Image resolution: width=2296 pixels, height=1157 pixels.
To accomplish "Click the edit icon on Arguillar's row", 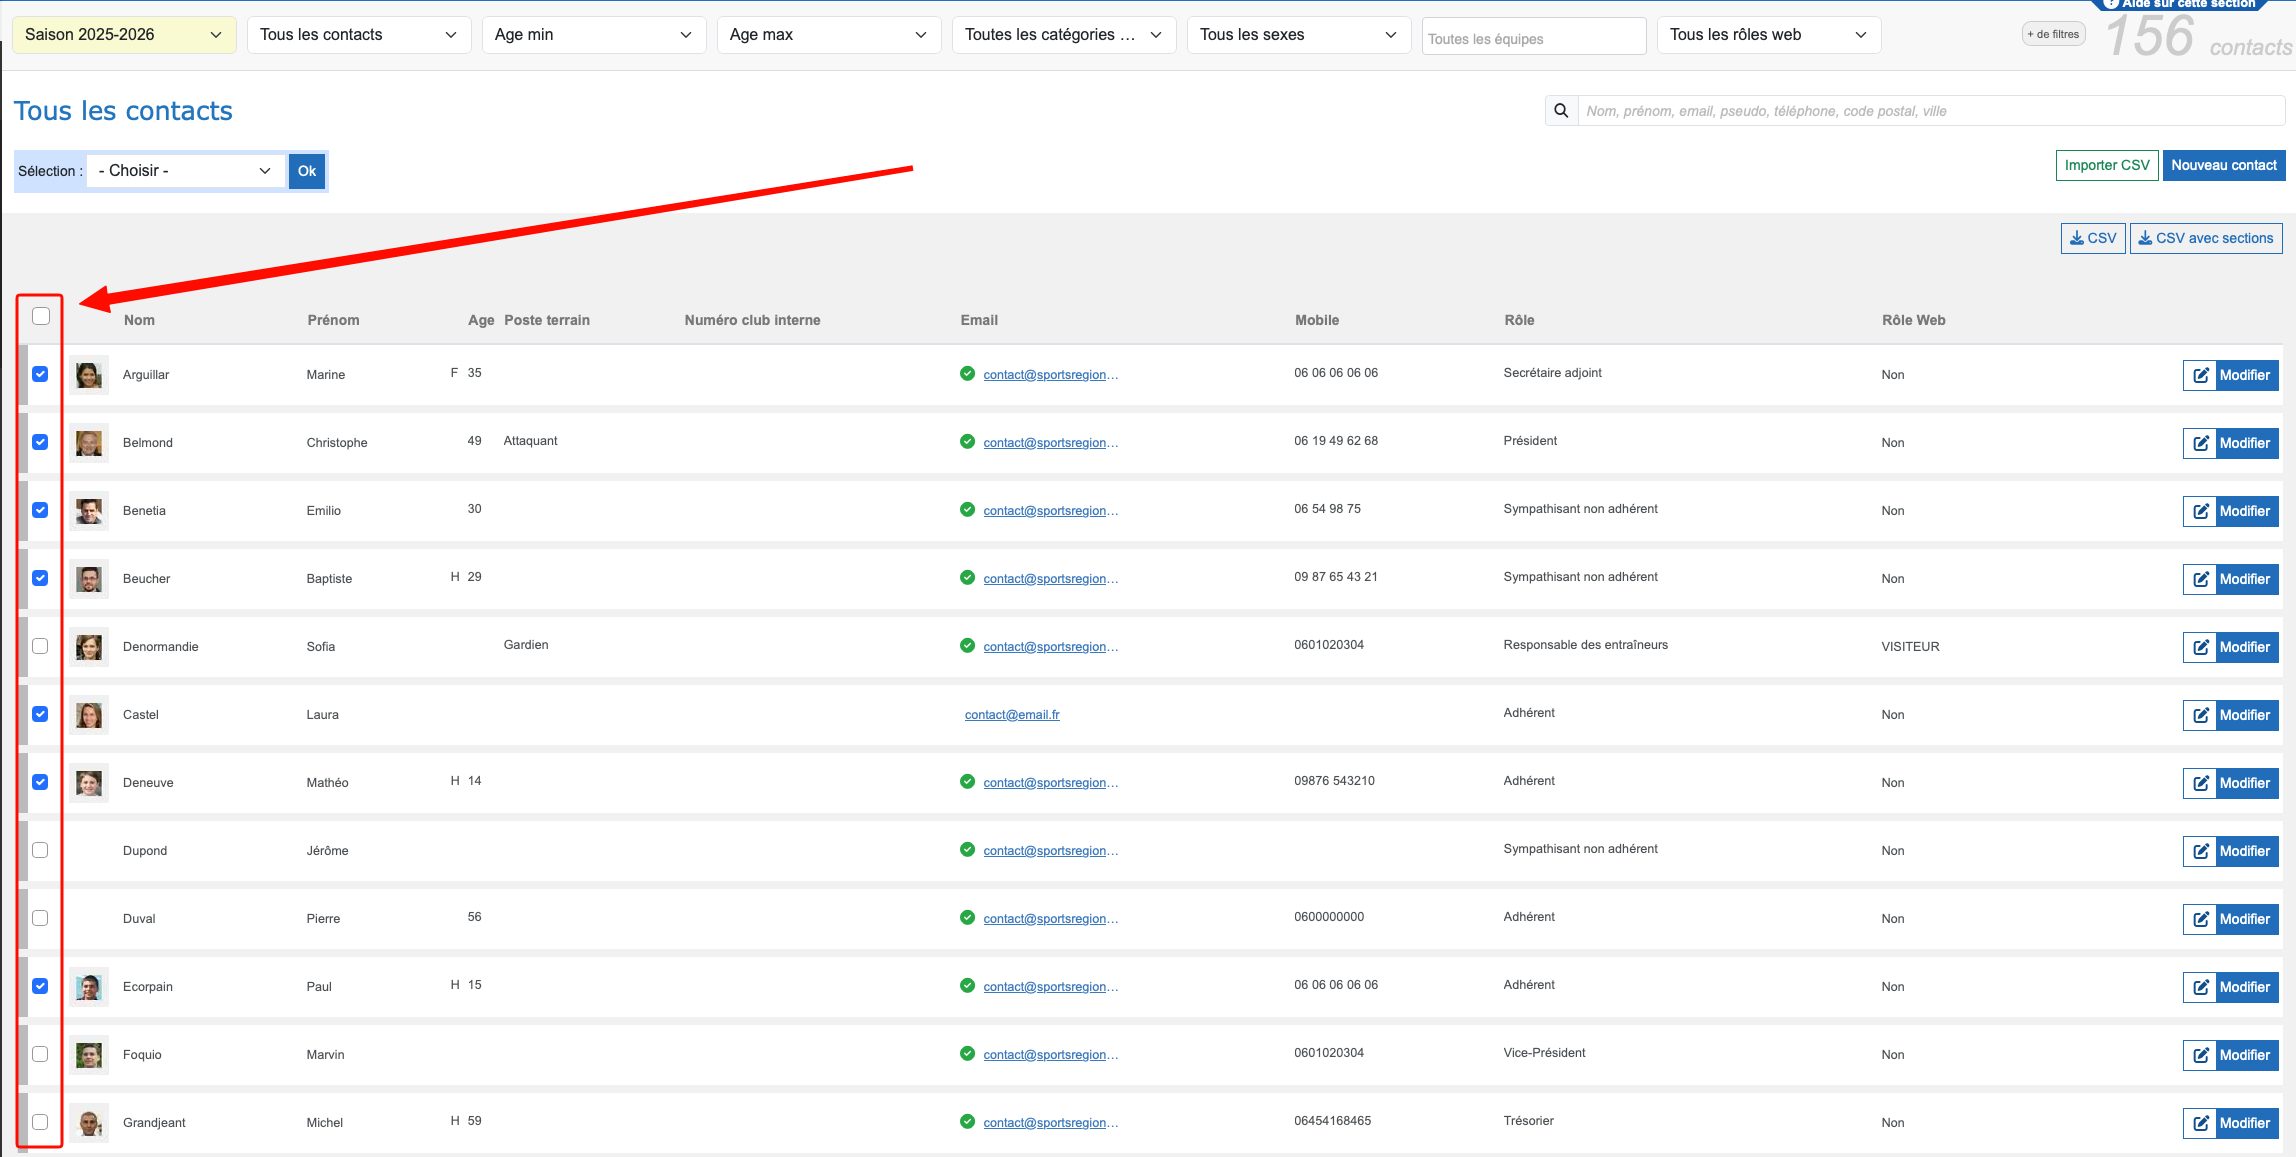I will tap(2200, 375).
